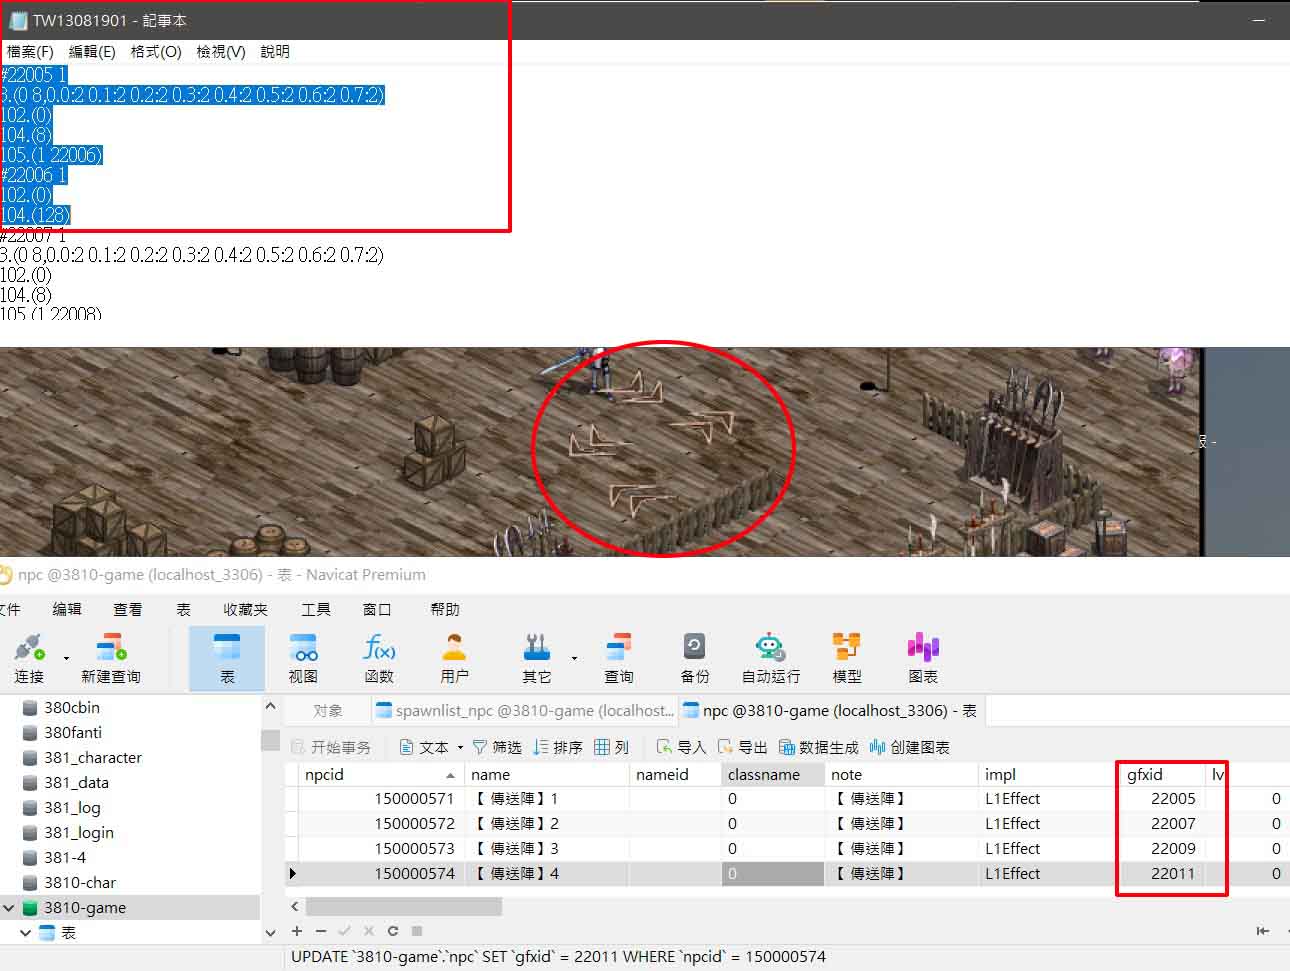Click the classname column header
The height and width of the screenshot is (971, 1290).
[x=772, y=774]
